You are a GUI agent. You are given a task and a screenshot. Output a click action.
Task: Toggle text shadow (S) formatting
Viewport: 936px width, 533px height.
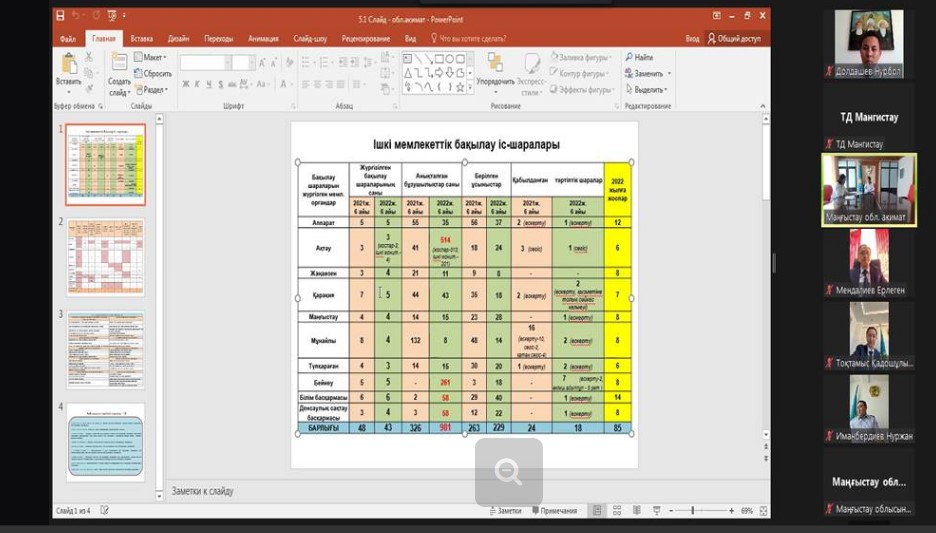point(220,84)
